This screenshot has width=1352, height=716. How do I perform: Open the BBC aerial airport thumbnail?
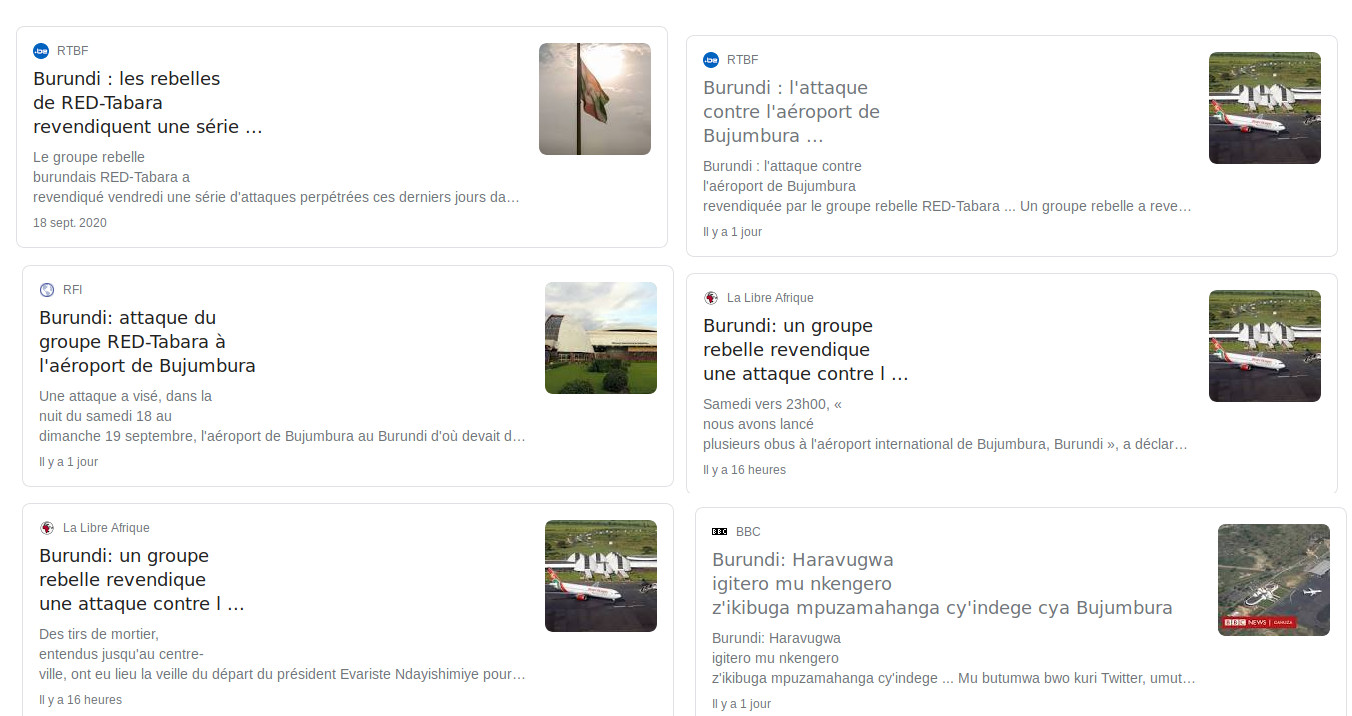point(1274,580)
